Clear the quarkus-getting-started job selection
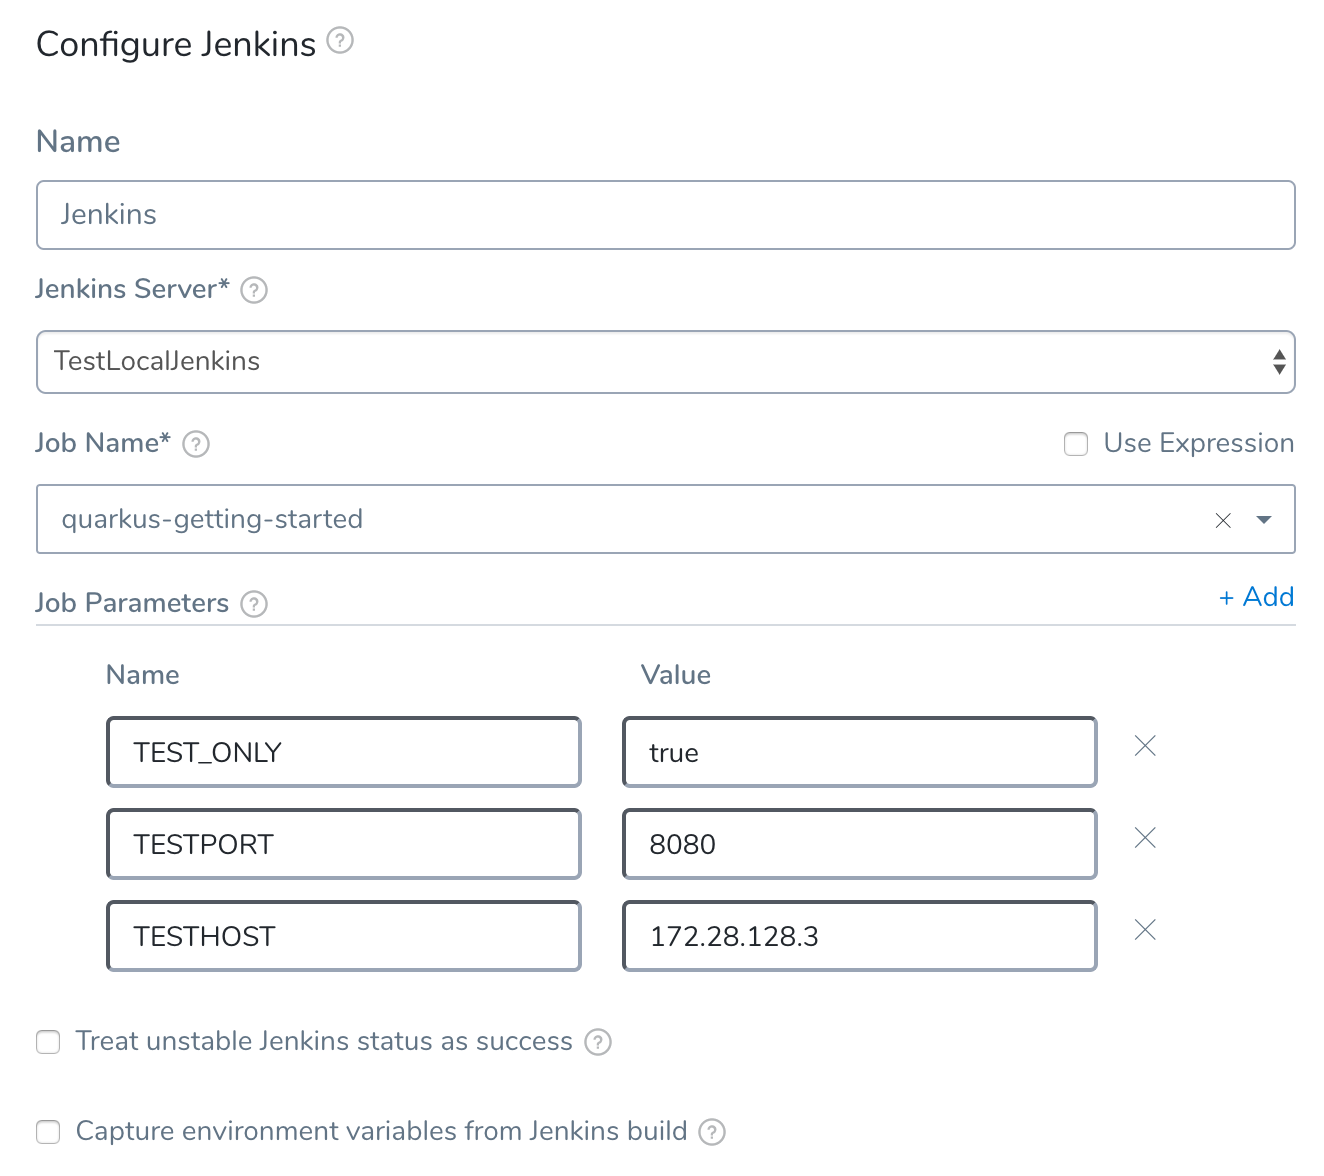 pos(1223,520)
